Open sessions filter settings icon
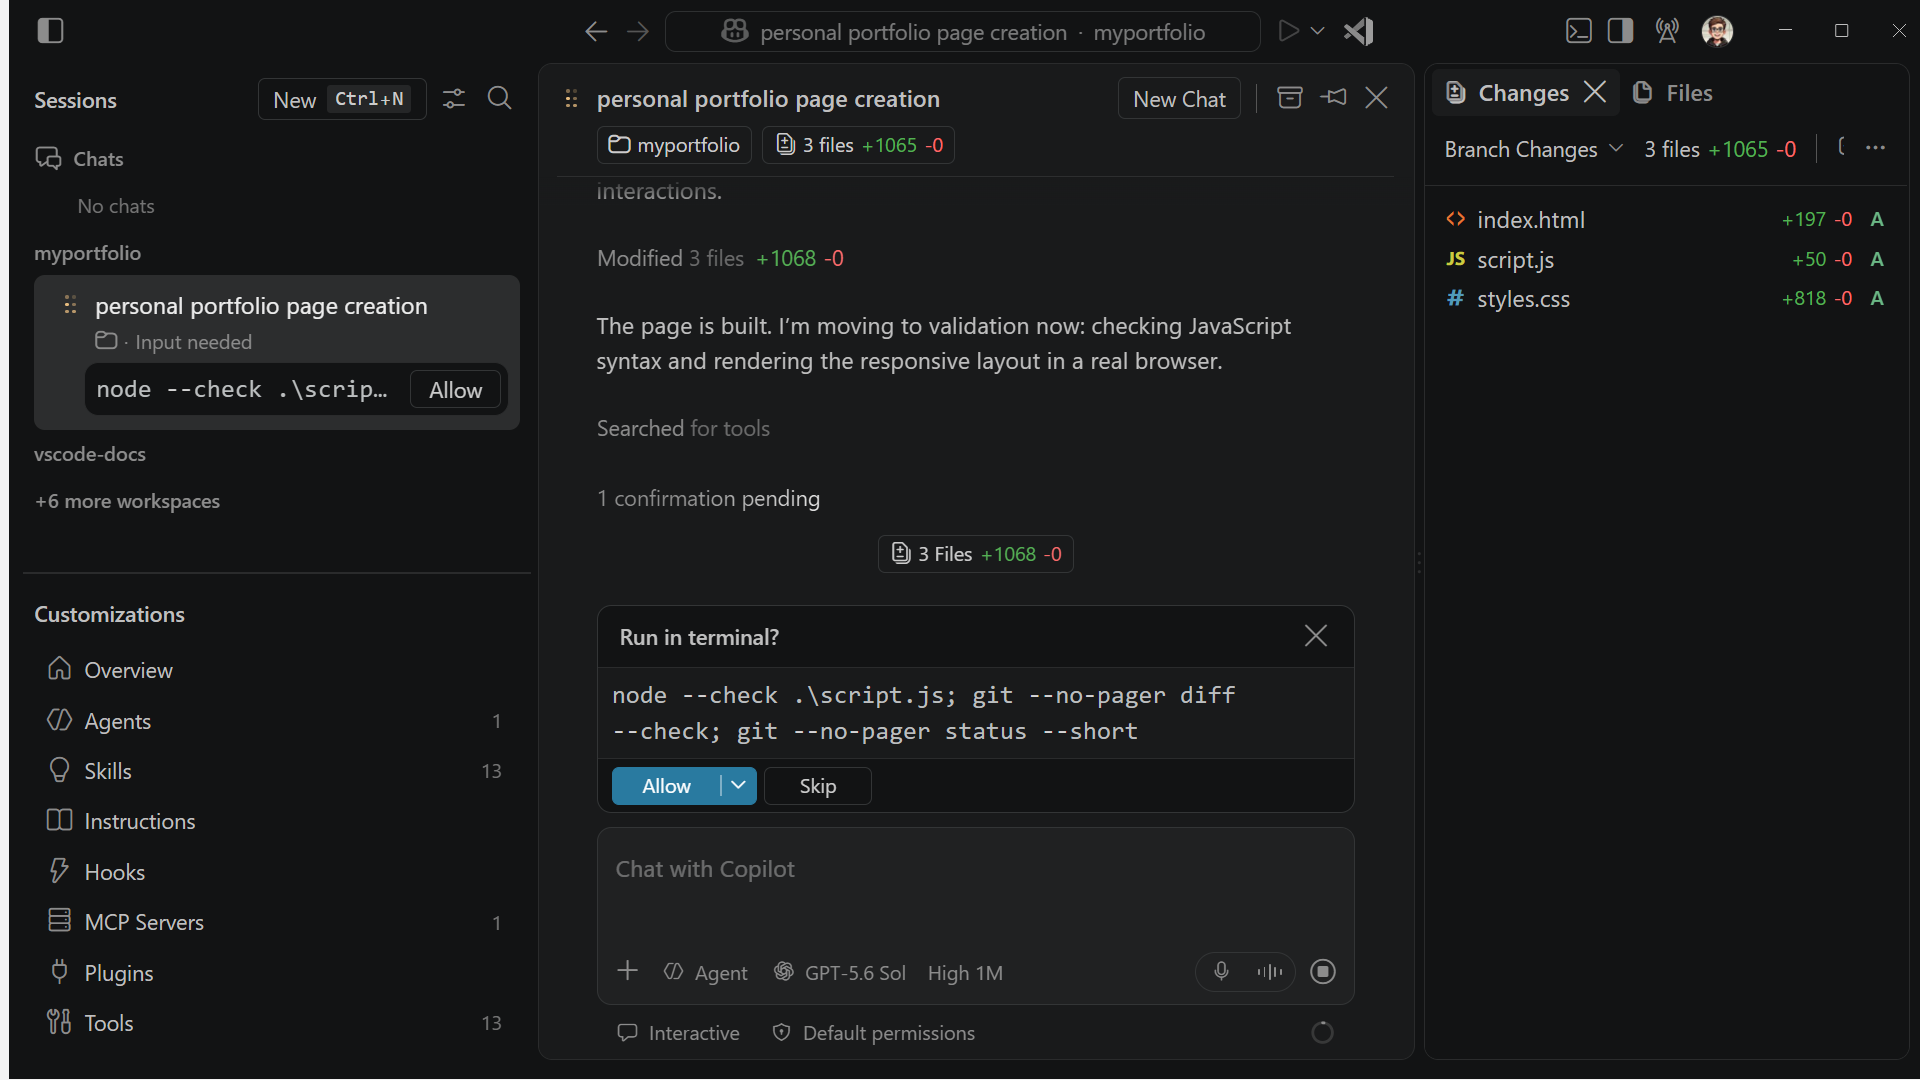 (454, 98)
